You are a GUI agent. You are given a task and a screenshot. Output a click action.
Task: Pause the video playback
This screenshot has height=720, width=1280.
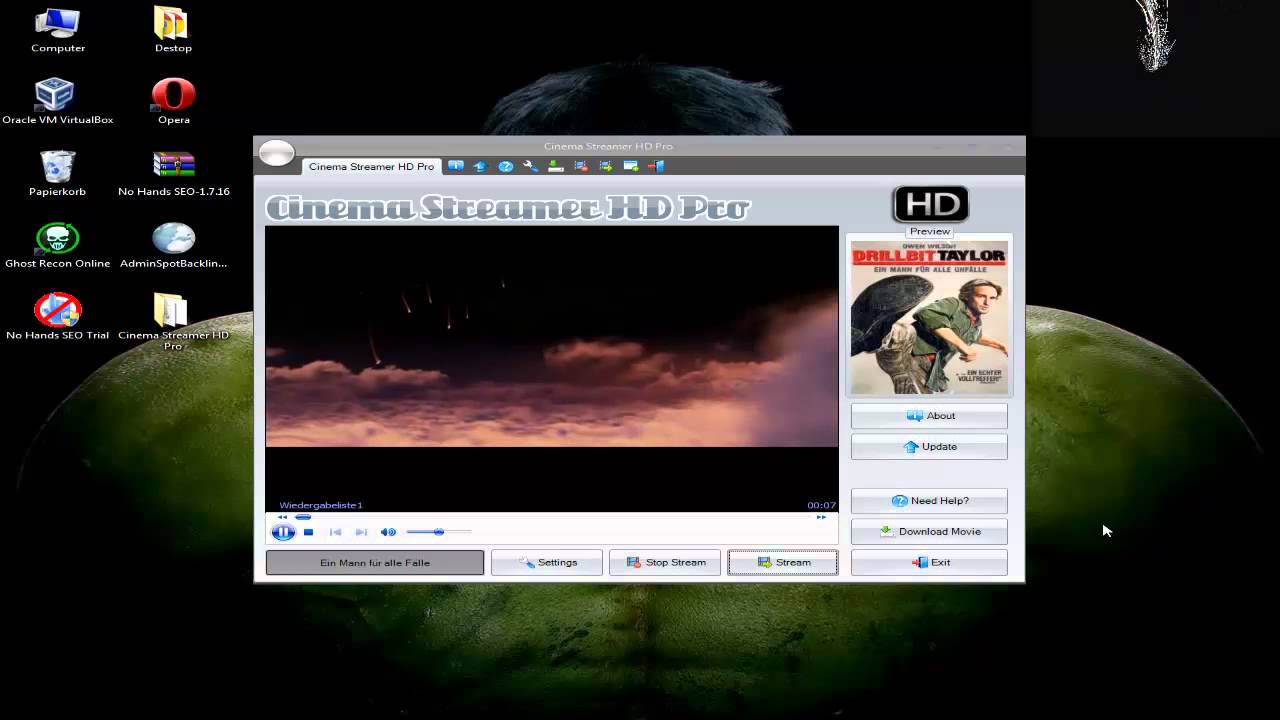coord(284,532)
